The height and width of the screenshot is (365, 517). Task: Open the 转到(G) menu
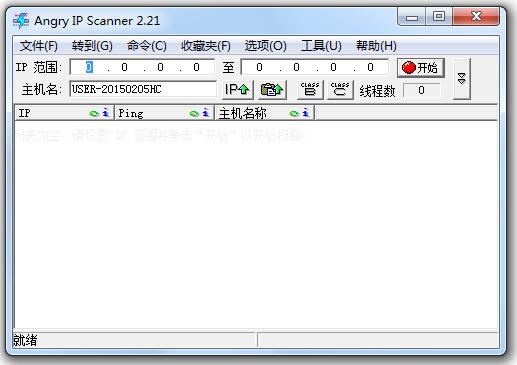point(92,46)
